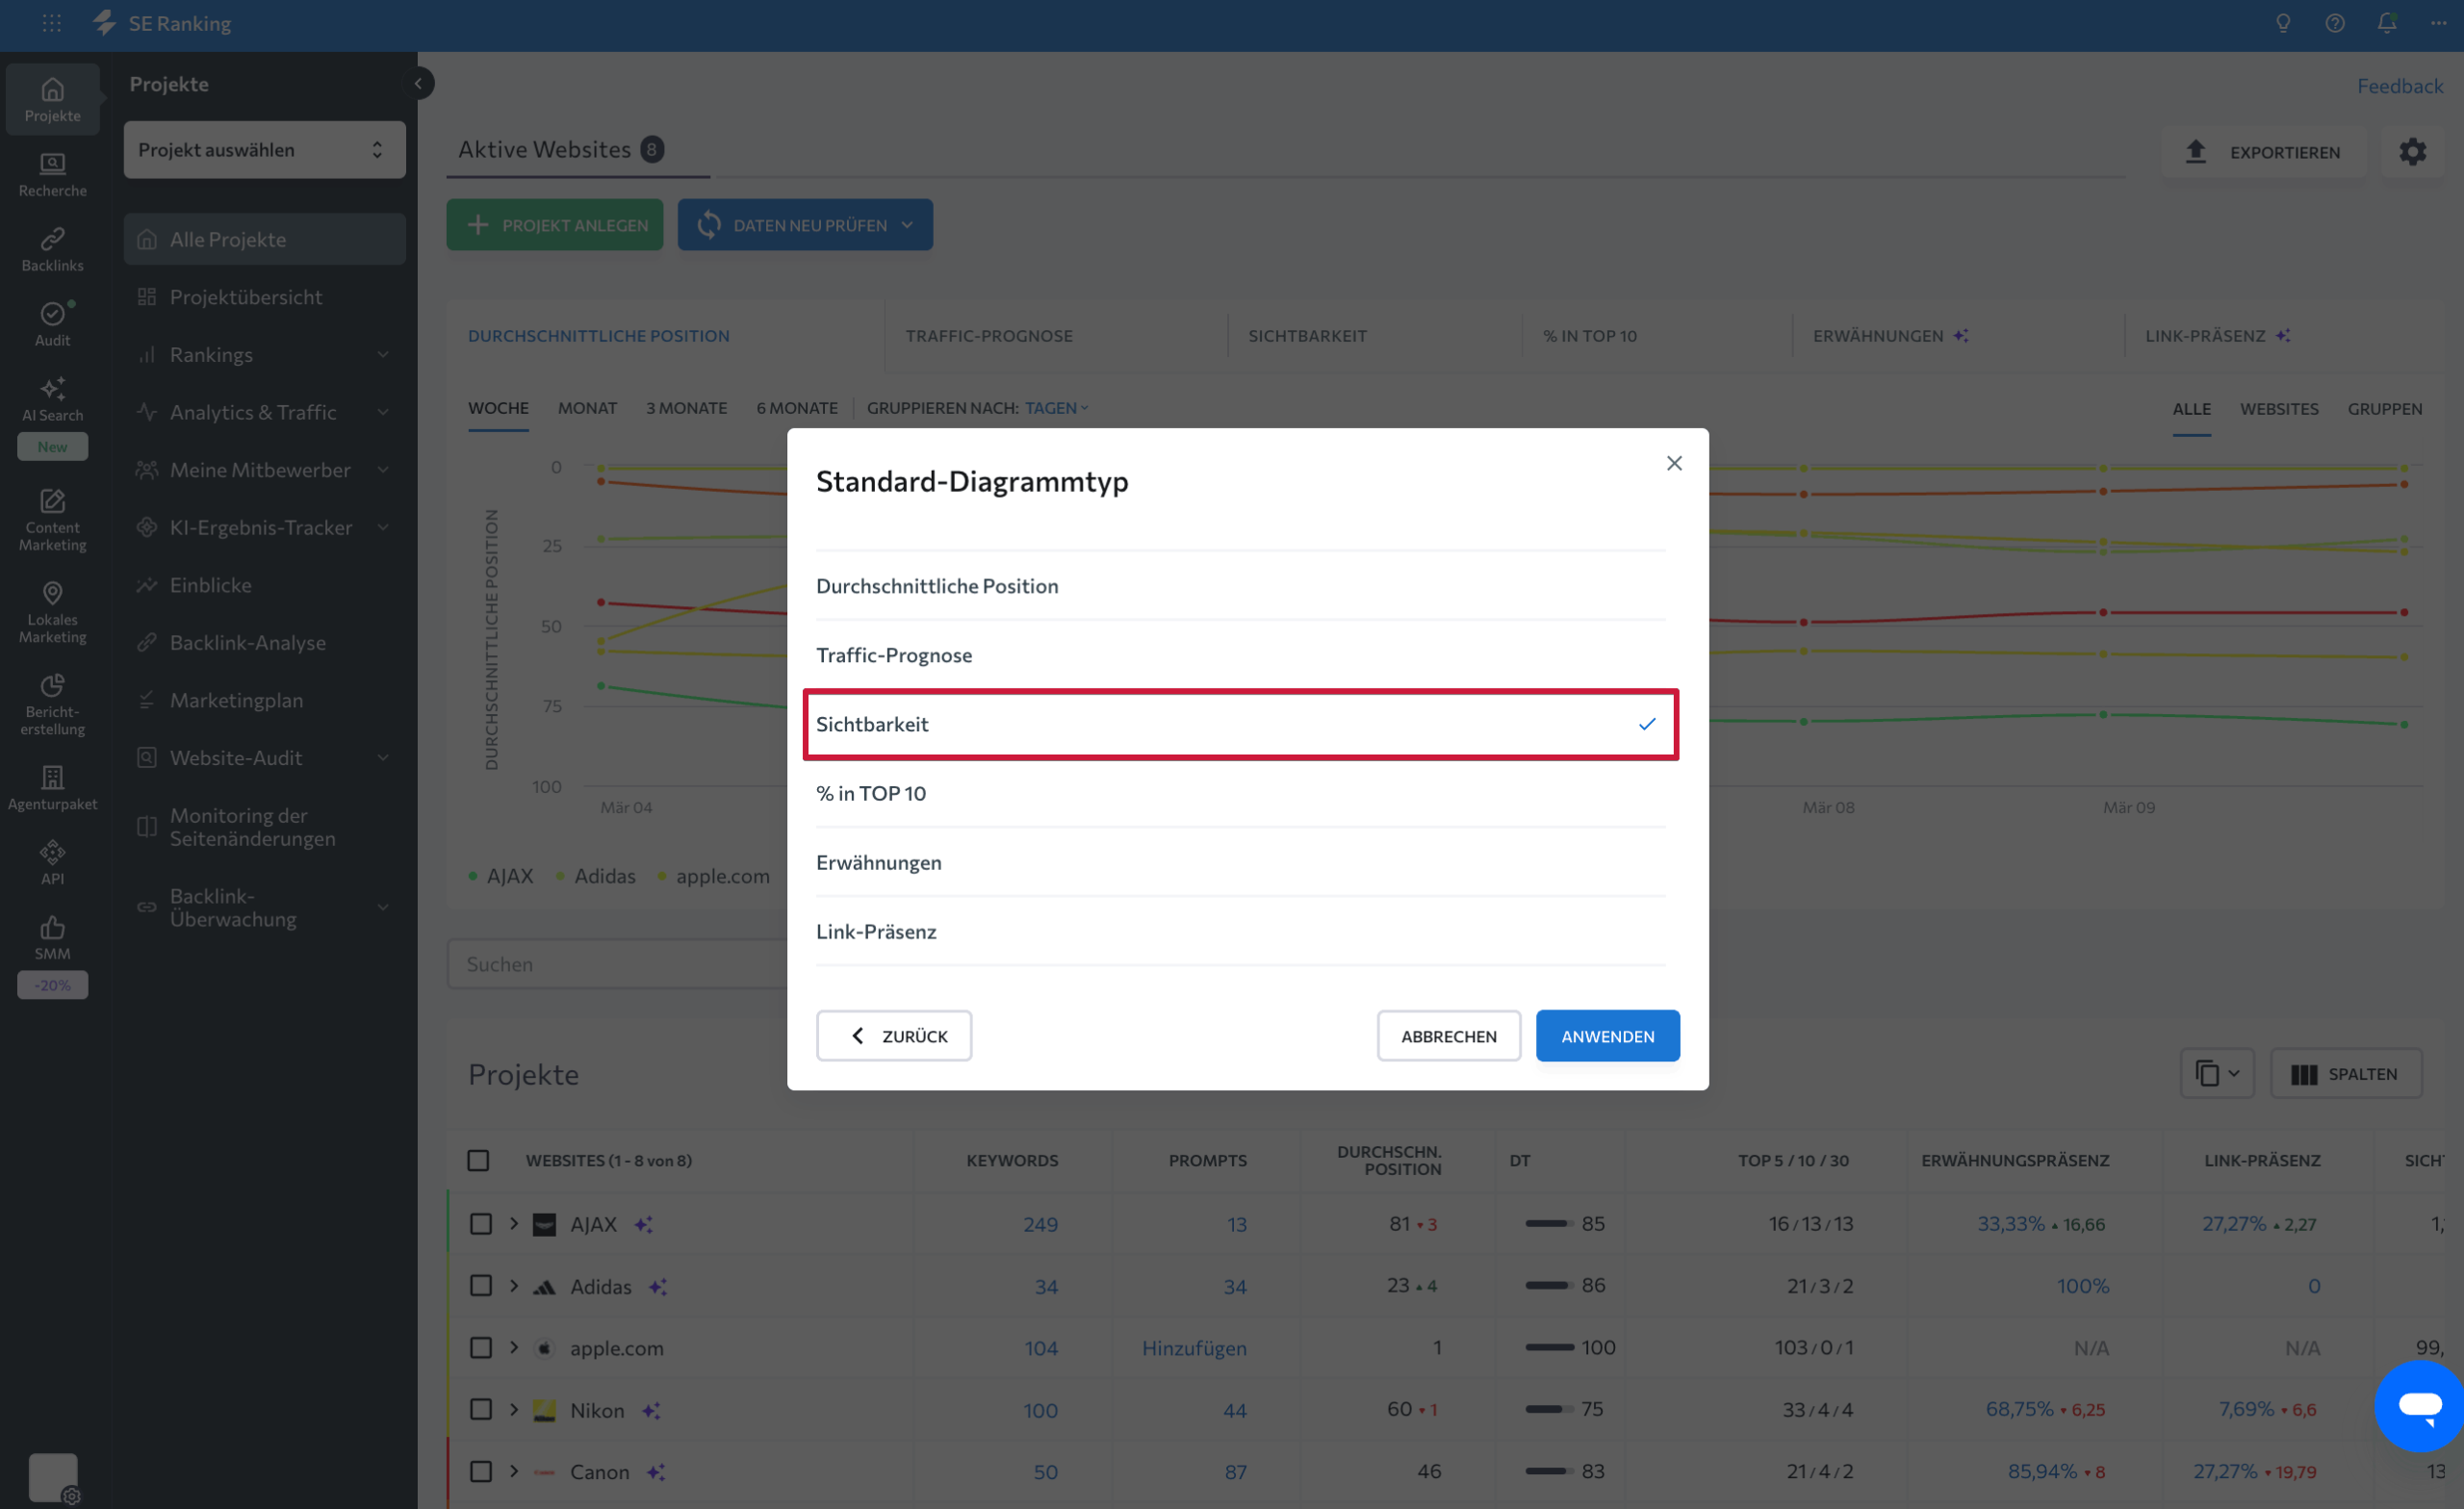
Task: Click the Anwenden button in dialog
Action: [1607, 1036]
